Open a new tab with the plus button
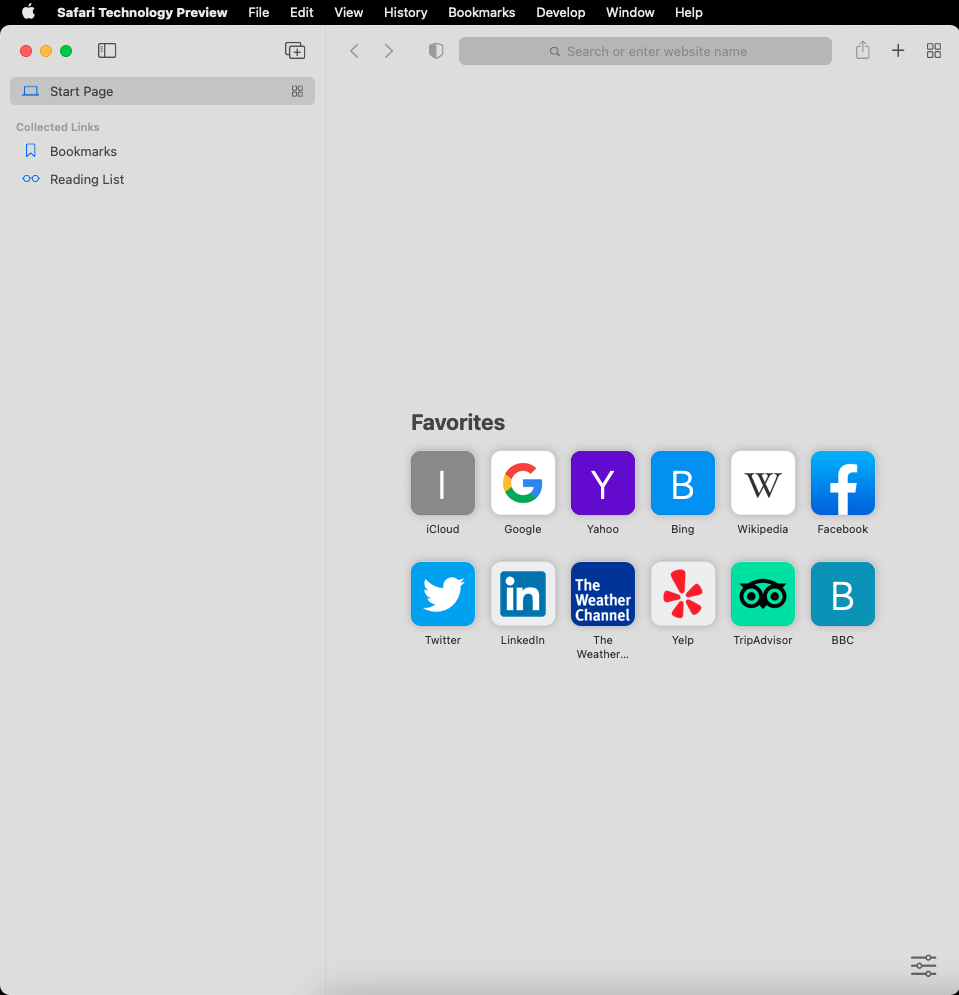 pyautogui.click(x=898, y=51)
